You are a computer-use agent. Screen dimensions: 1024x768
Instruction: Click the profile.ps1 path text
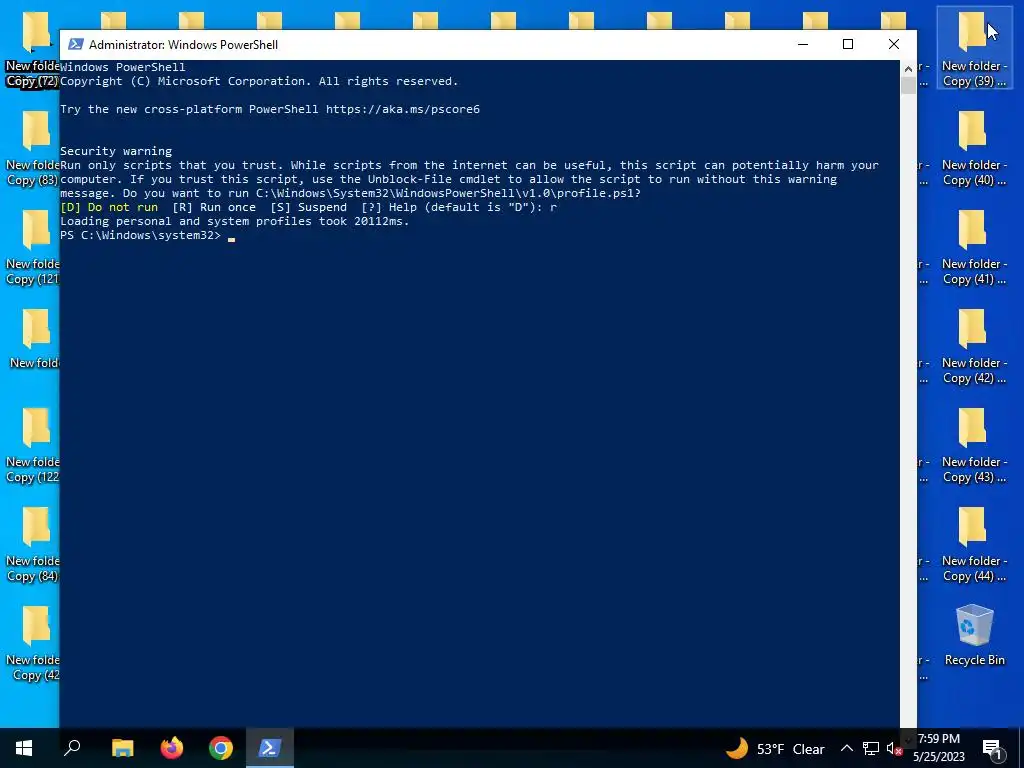[448, 193]
